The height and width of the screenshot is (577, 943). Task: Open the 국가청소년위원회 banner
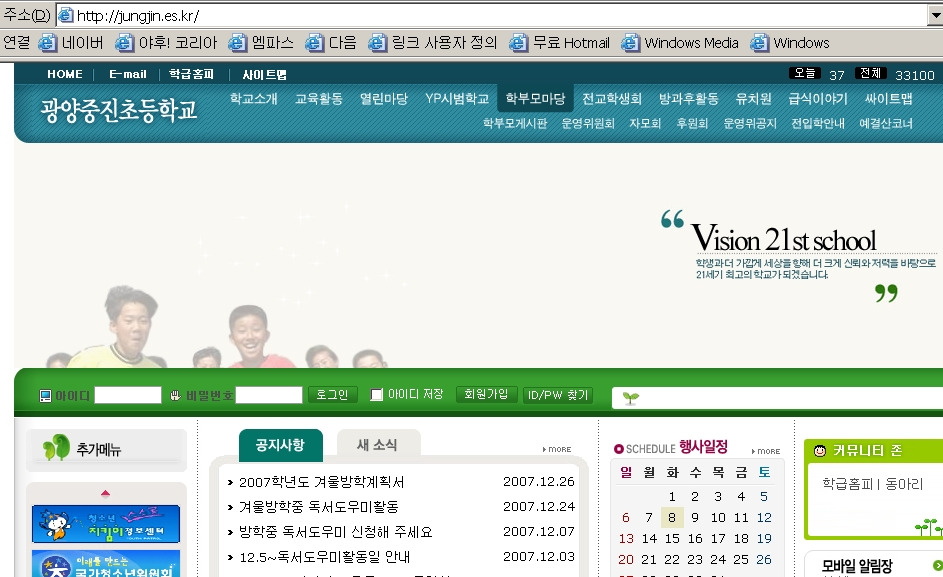pyautogui.click(x=106, y=564)
